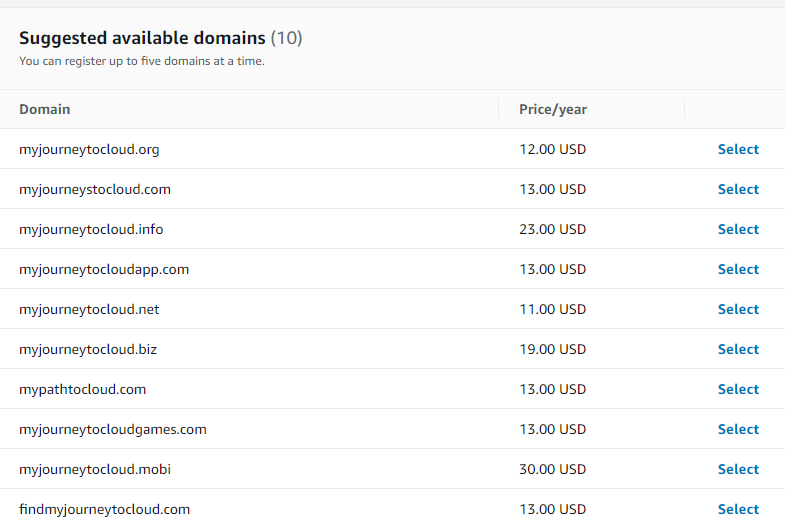Image resolution: width=785 pixels, height=525 pixels.
Task: Click the 11.00 USD price cell
Action: [x=552, y=309]
